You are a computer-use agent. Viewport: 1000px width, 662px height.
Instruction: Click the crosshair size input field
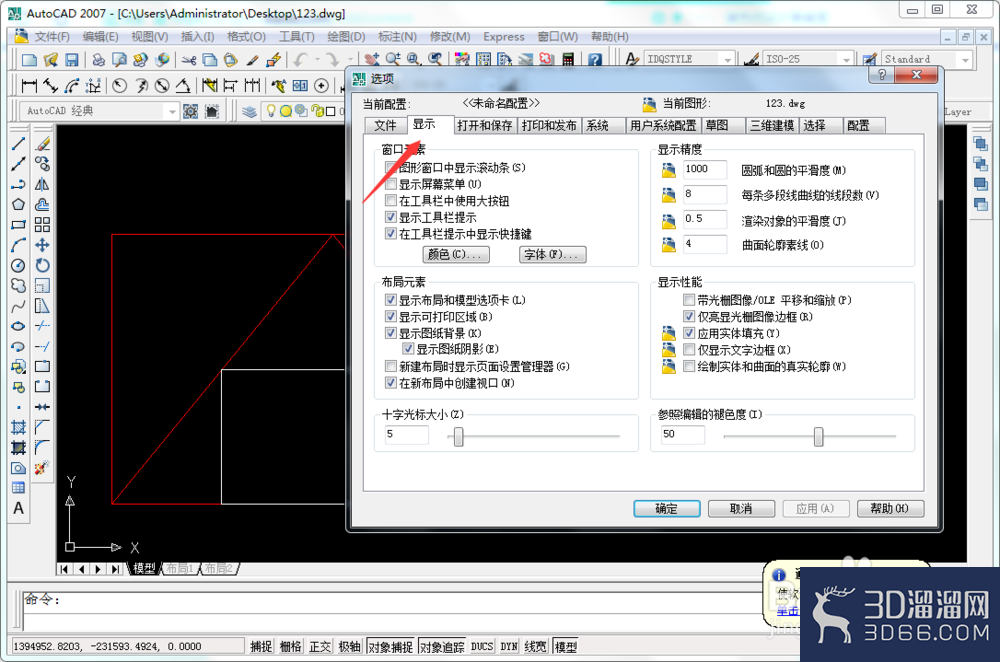click(x=406, y=434)
